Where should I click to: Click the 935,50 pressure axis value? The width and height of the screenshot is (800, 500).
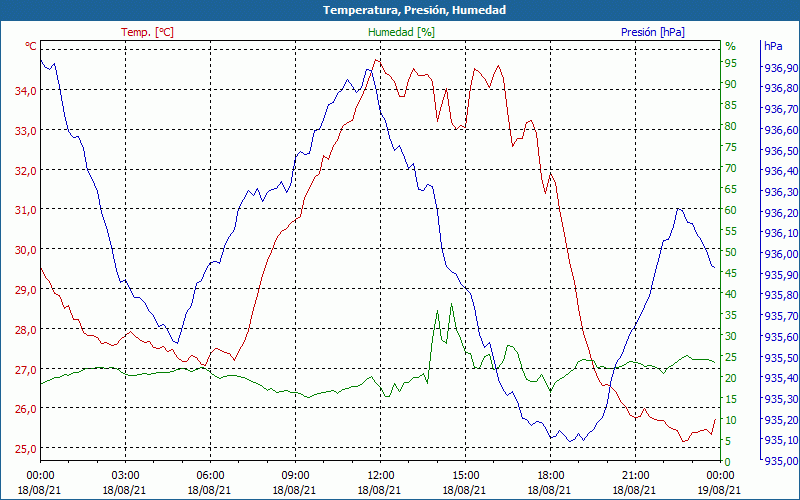(x=781, y=358)
